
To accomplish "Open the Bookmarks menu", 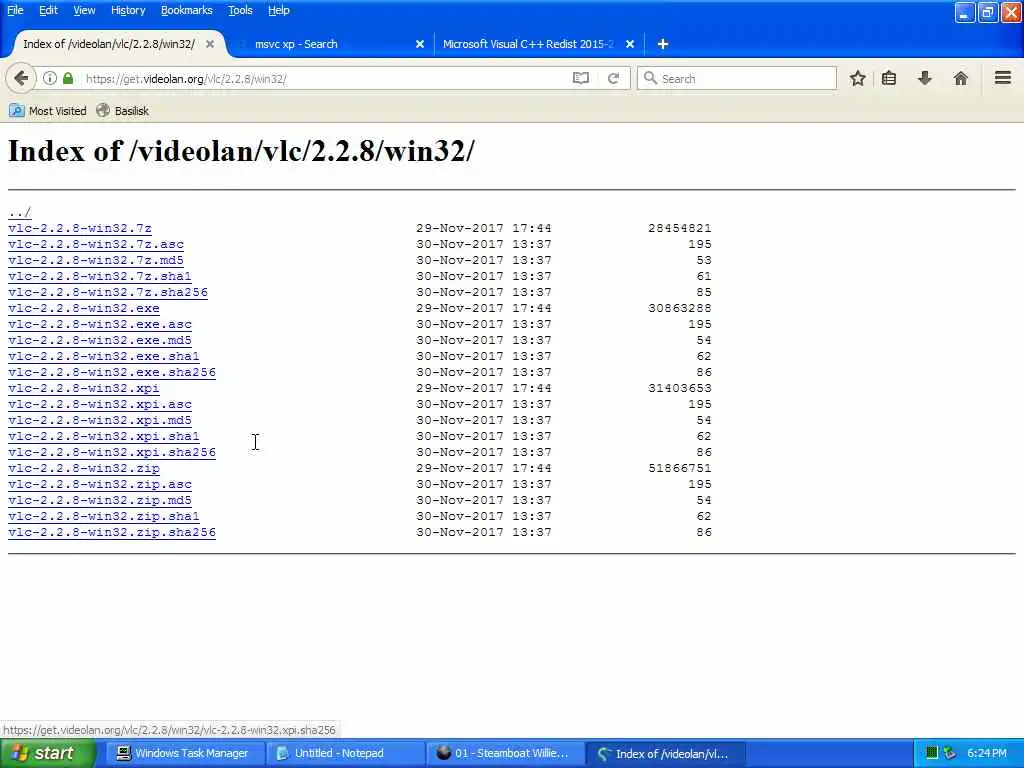I will point(187,10).
